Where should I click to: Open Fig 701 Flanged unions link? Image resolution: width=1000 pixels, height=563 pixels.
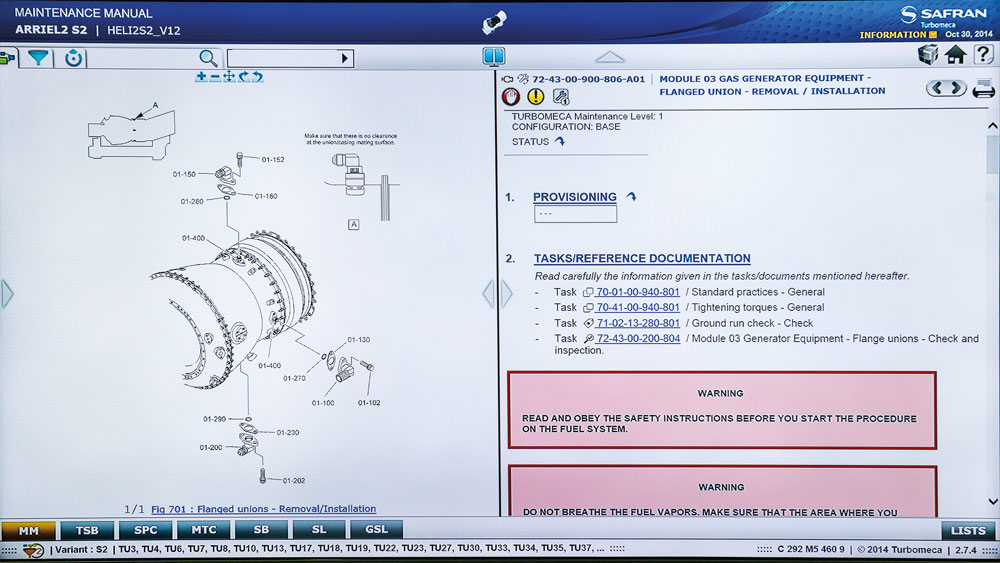pyautogui.click(x=263, y=509)
